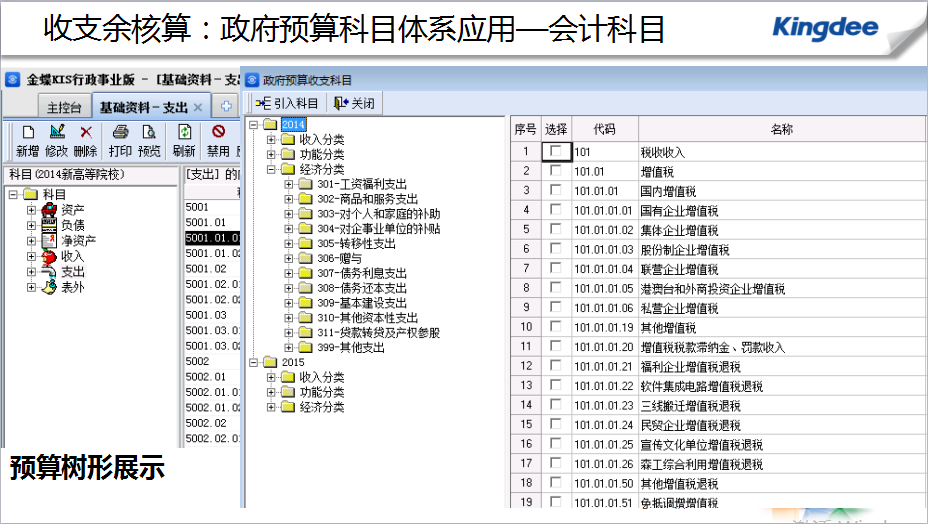This screenshot has width=928, height=524.
Task: Click the 2014 root folder icon
Action: pyautogui.click(x=270, y=124)
